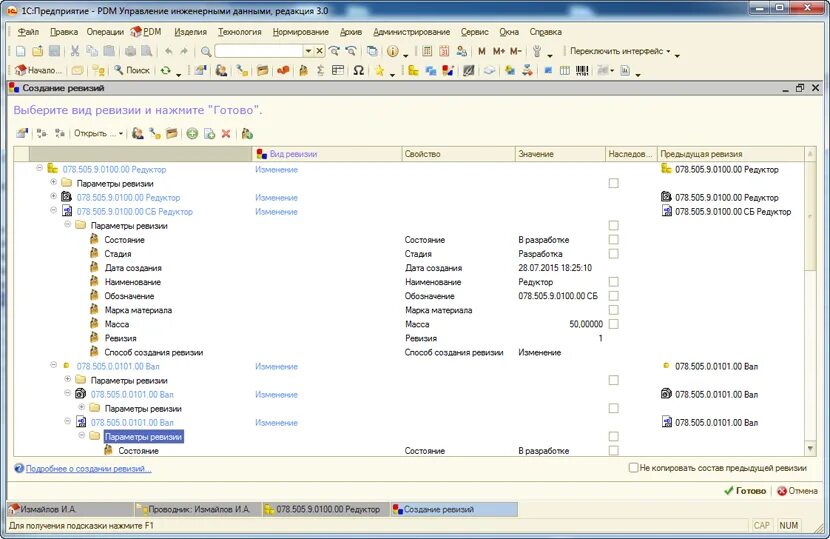Click the green refresh arrows icon
830x539 pixels.
166,70
